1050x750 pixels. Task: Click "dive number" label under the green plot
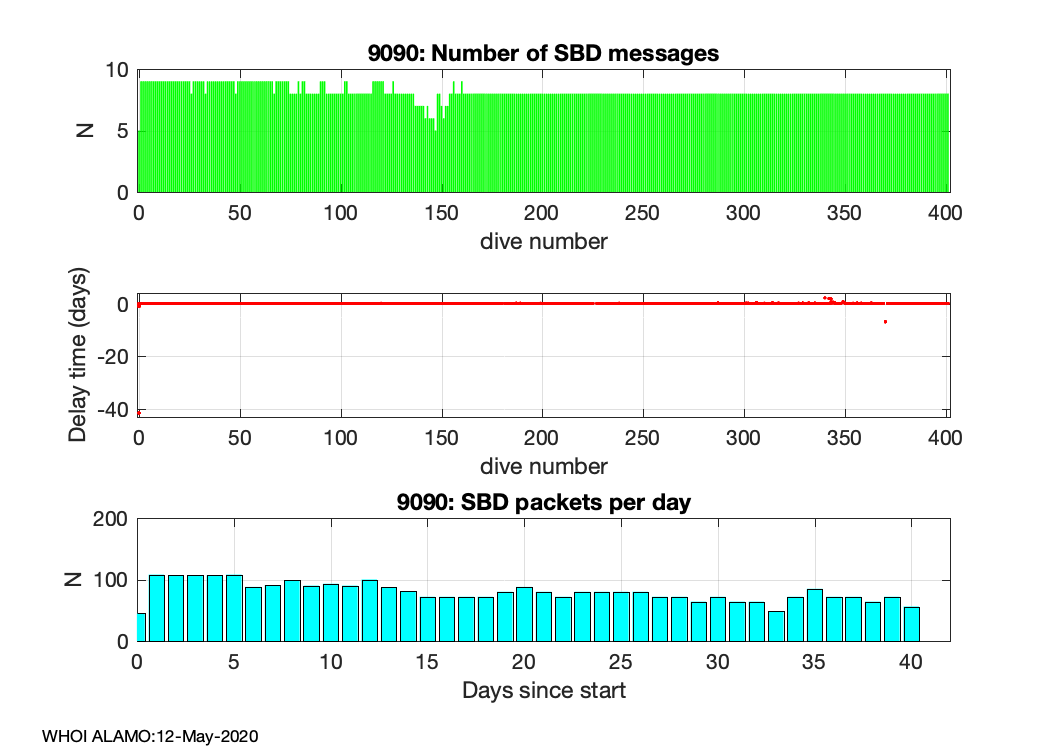pyautogui.click(x=544, y=241)
